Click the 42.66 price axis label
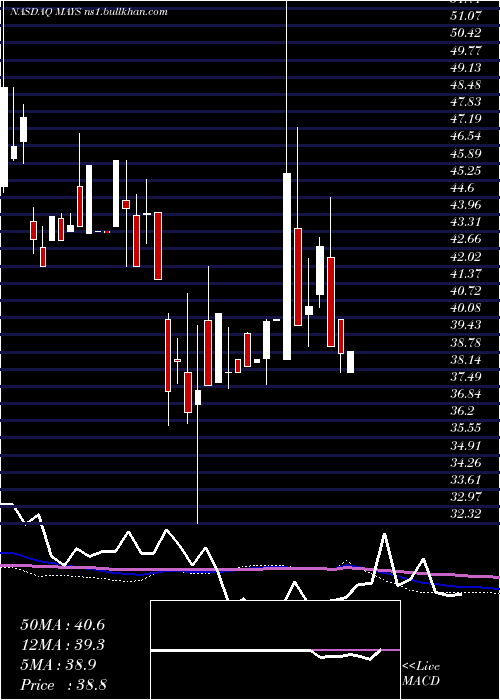The height and width of the screenshot is (700, 500). (x=467, y=240)
